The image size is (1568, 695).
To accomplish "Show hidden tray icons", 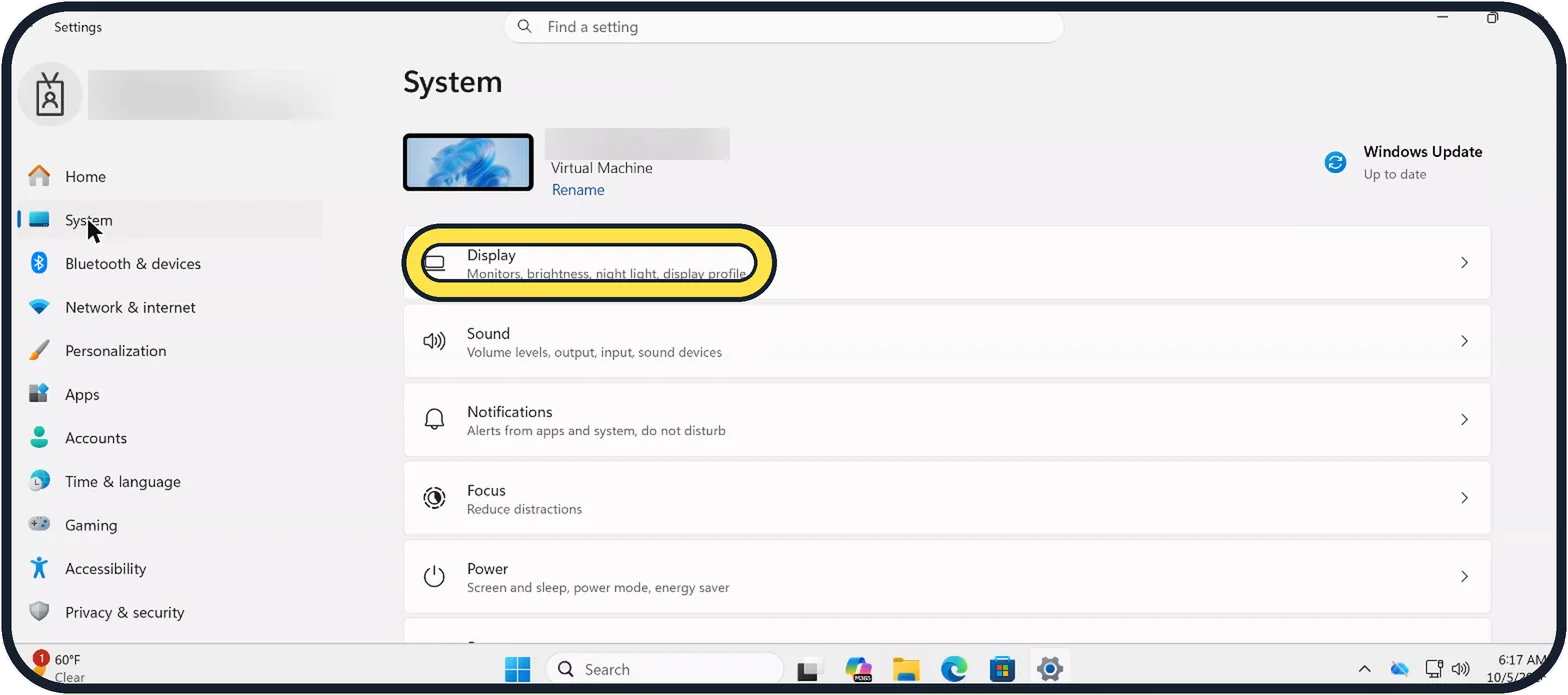I will pyautogui.click(x=1364, y=669).
